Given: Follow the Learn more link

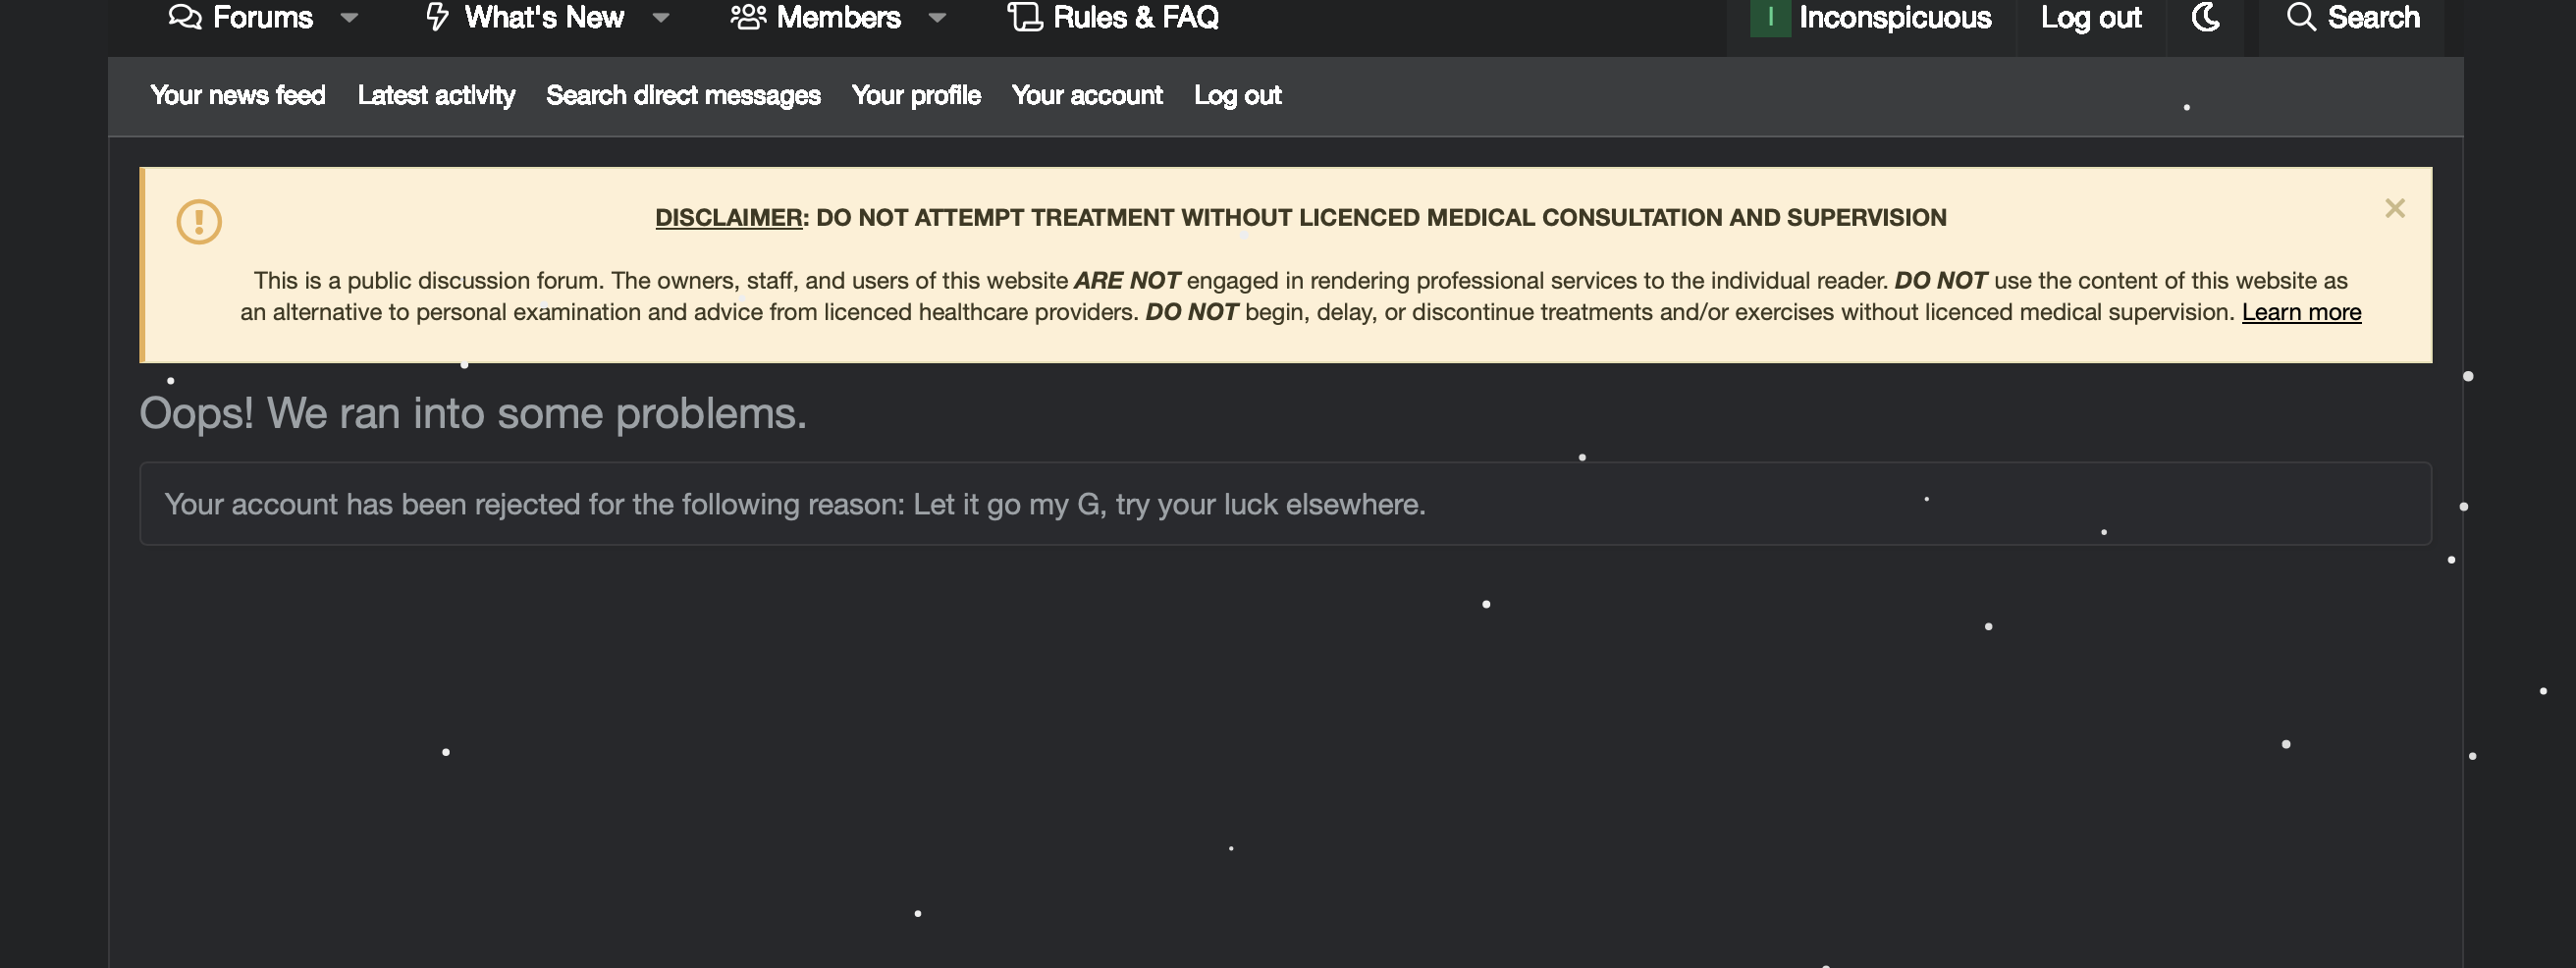Looking at the screenshot, I should tap(2301, 312).
